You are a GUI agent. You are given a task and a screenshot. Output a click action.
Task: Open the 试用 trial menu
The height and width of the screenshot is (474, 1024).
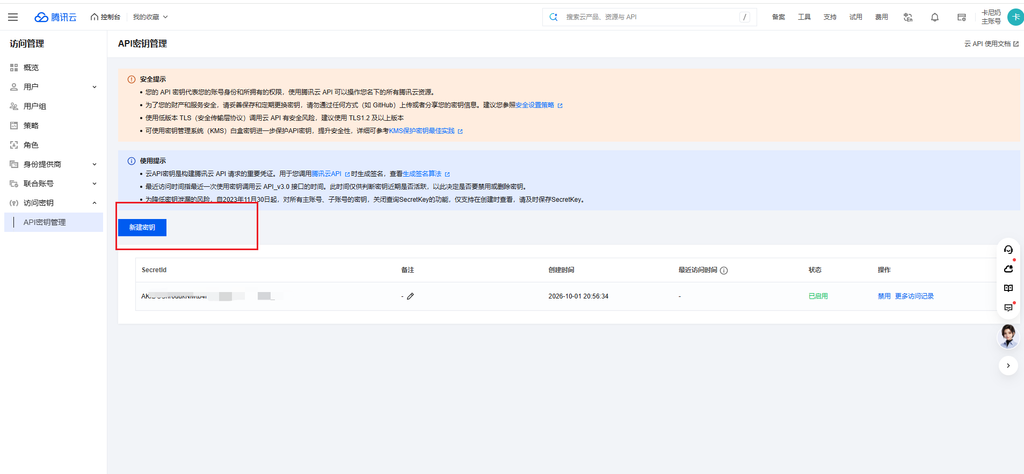[x=856, y=17]
